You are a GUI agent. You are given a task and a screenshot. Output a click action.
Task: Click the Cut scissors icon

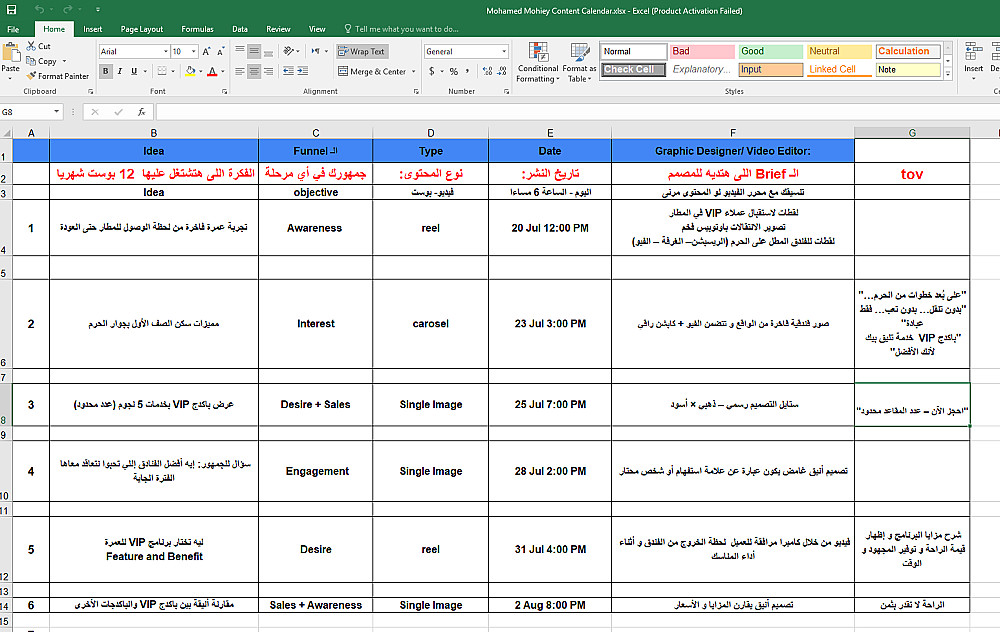[x=31, y=46]
